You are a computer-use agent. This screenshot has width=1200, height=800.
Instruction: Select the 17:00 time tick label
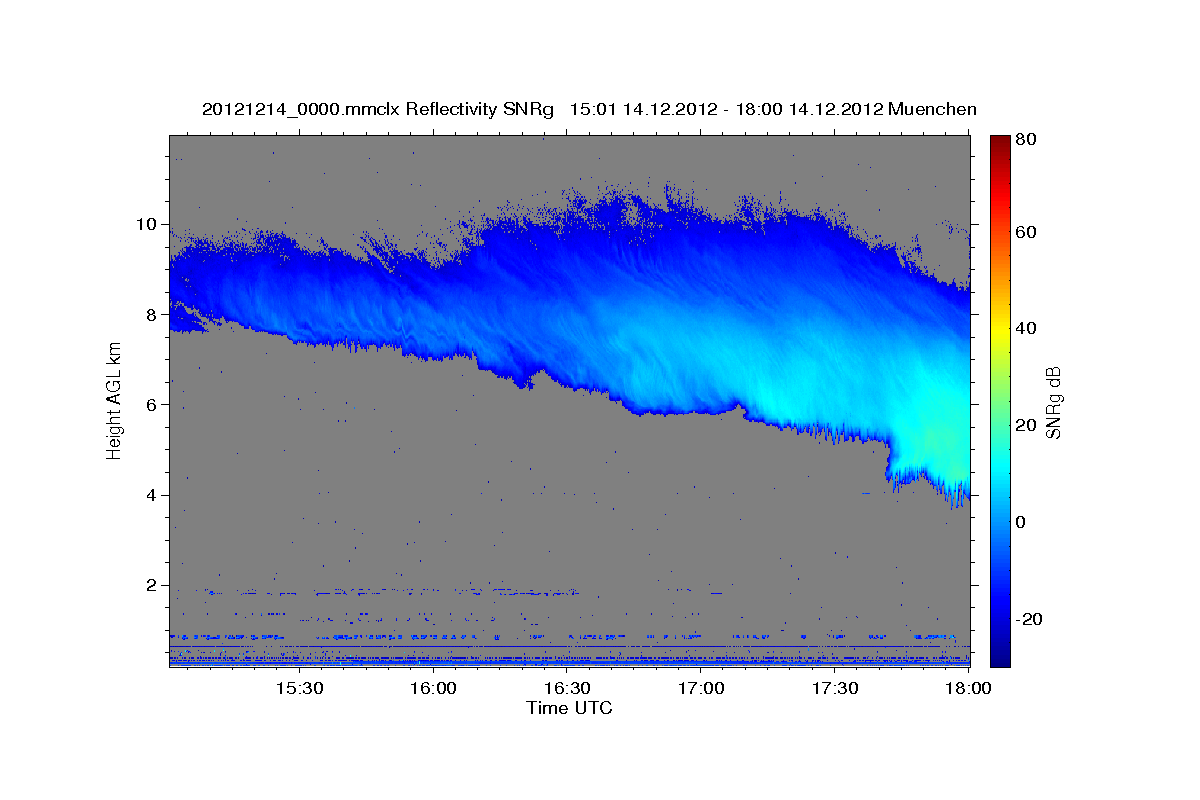coord(701,689)
